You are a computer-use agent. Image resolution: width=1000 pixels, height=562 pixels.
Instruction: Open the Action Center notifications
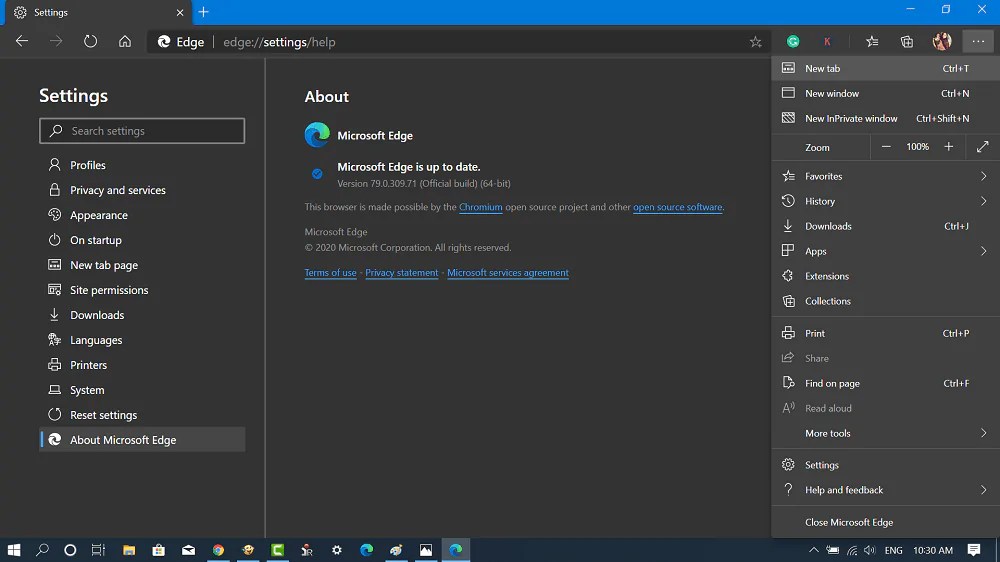(x=974, y=550)
